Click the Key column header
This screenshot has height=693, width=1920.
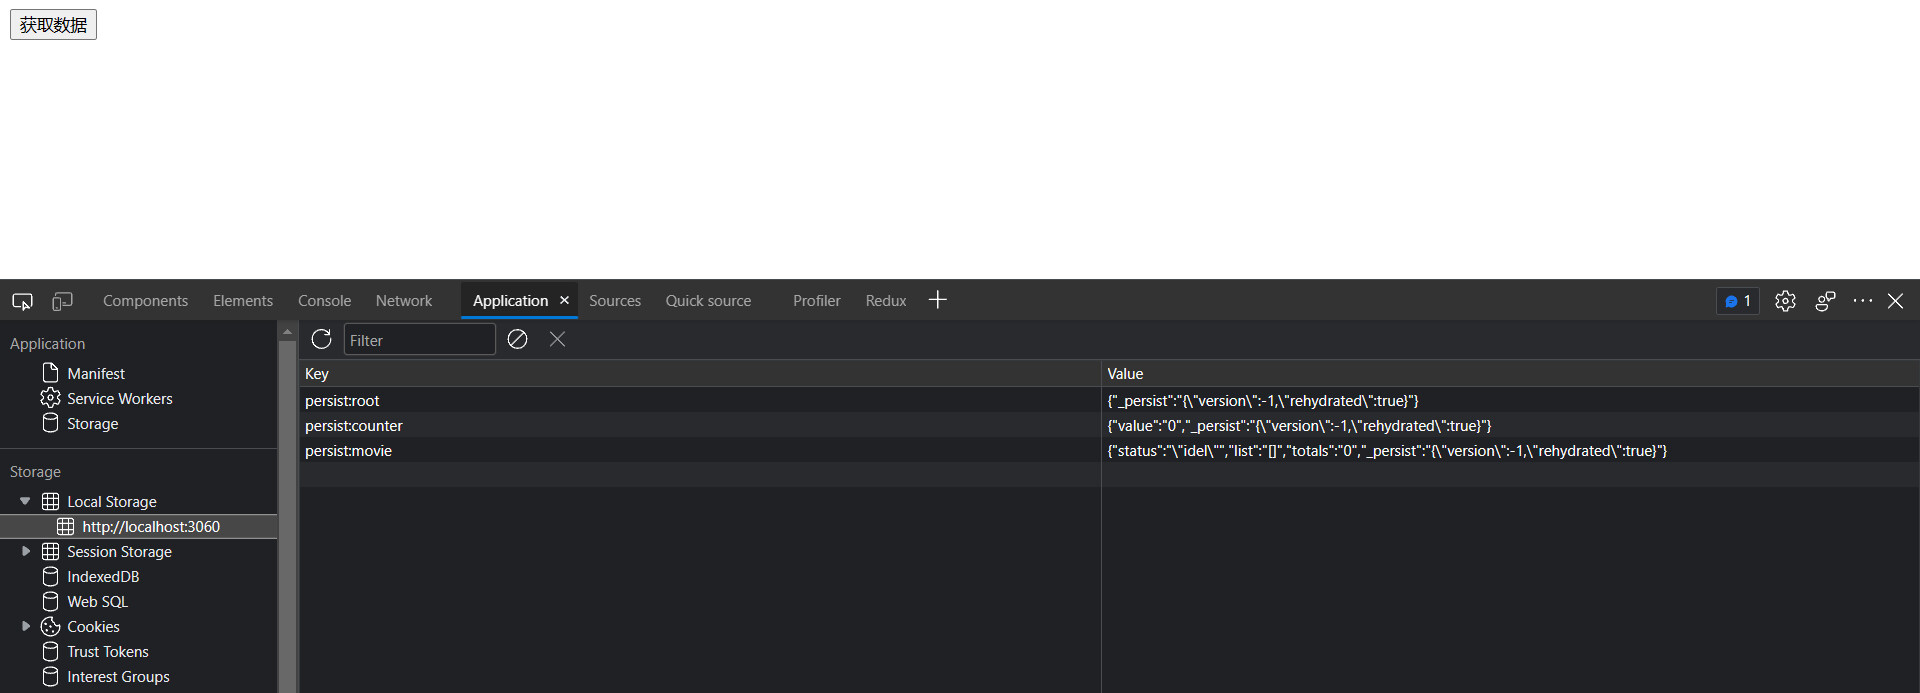[700, 374]
